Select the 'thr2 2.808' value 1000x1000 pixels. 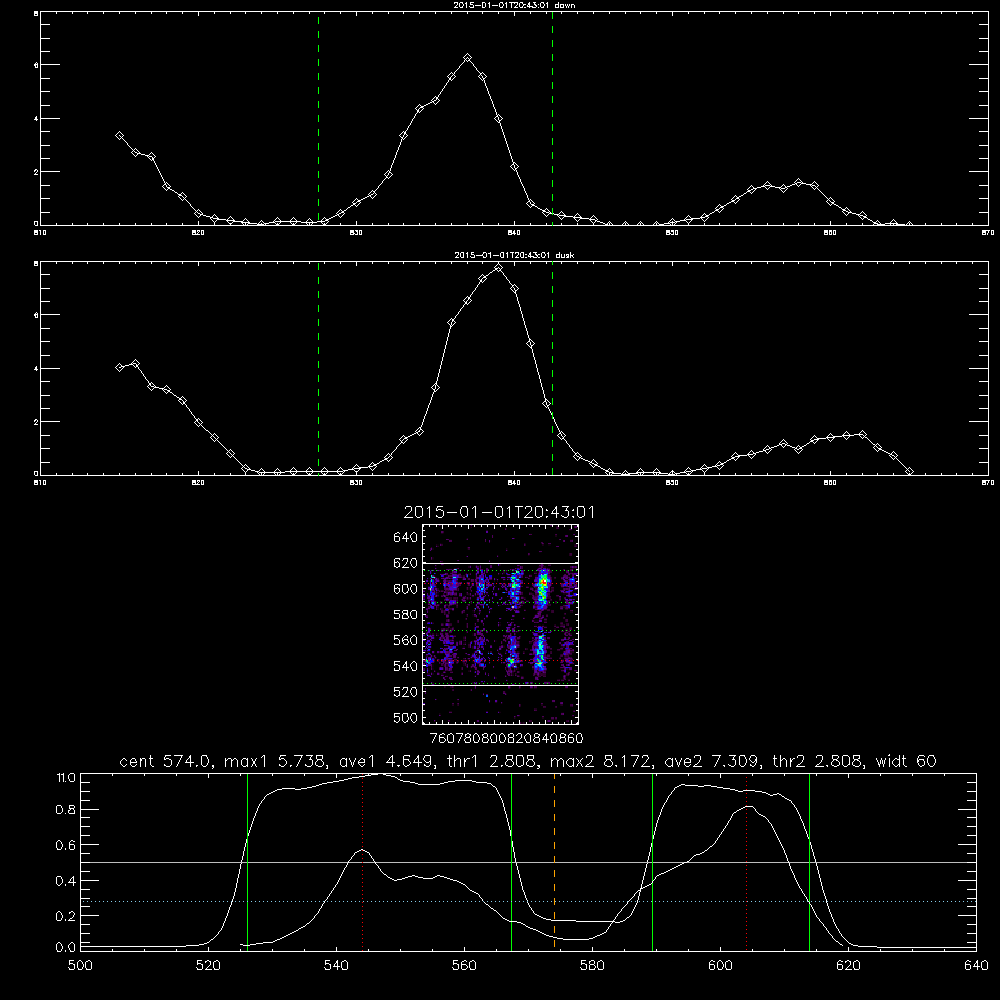[x=819, y=761]
